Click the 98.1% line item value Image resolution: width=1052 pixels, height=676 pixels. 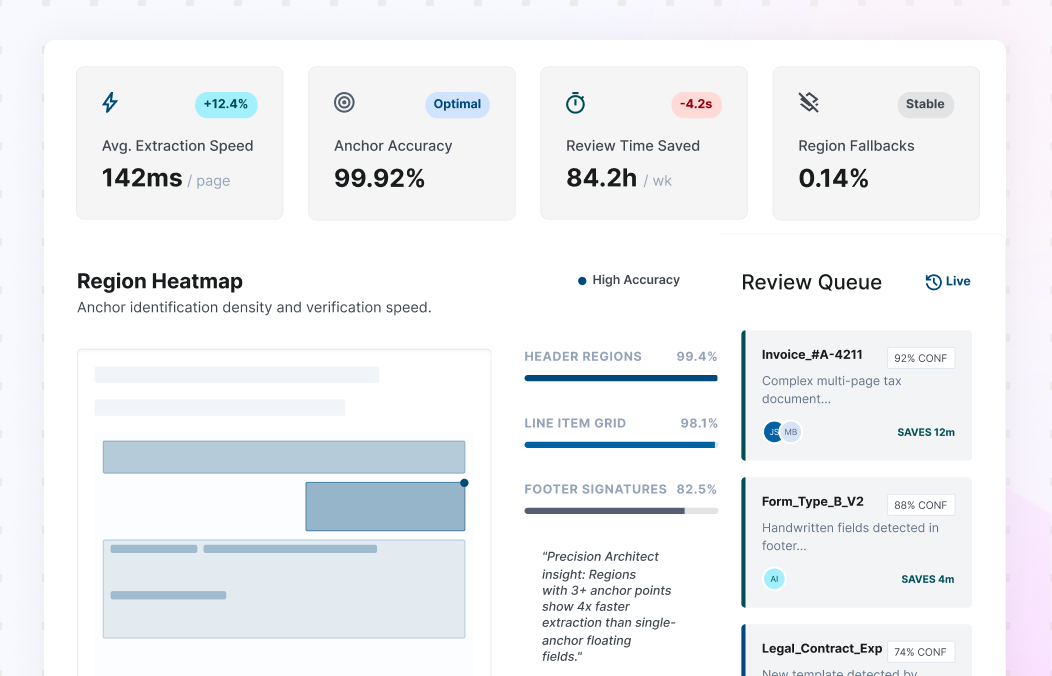(x=699, y=423)
